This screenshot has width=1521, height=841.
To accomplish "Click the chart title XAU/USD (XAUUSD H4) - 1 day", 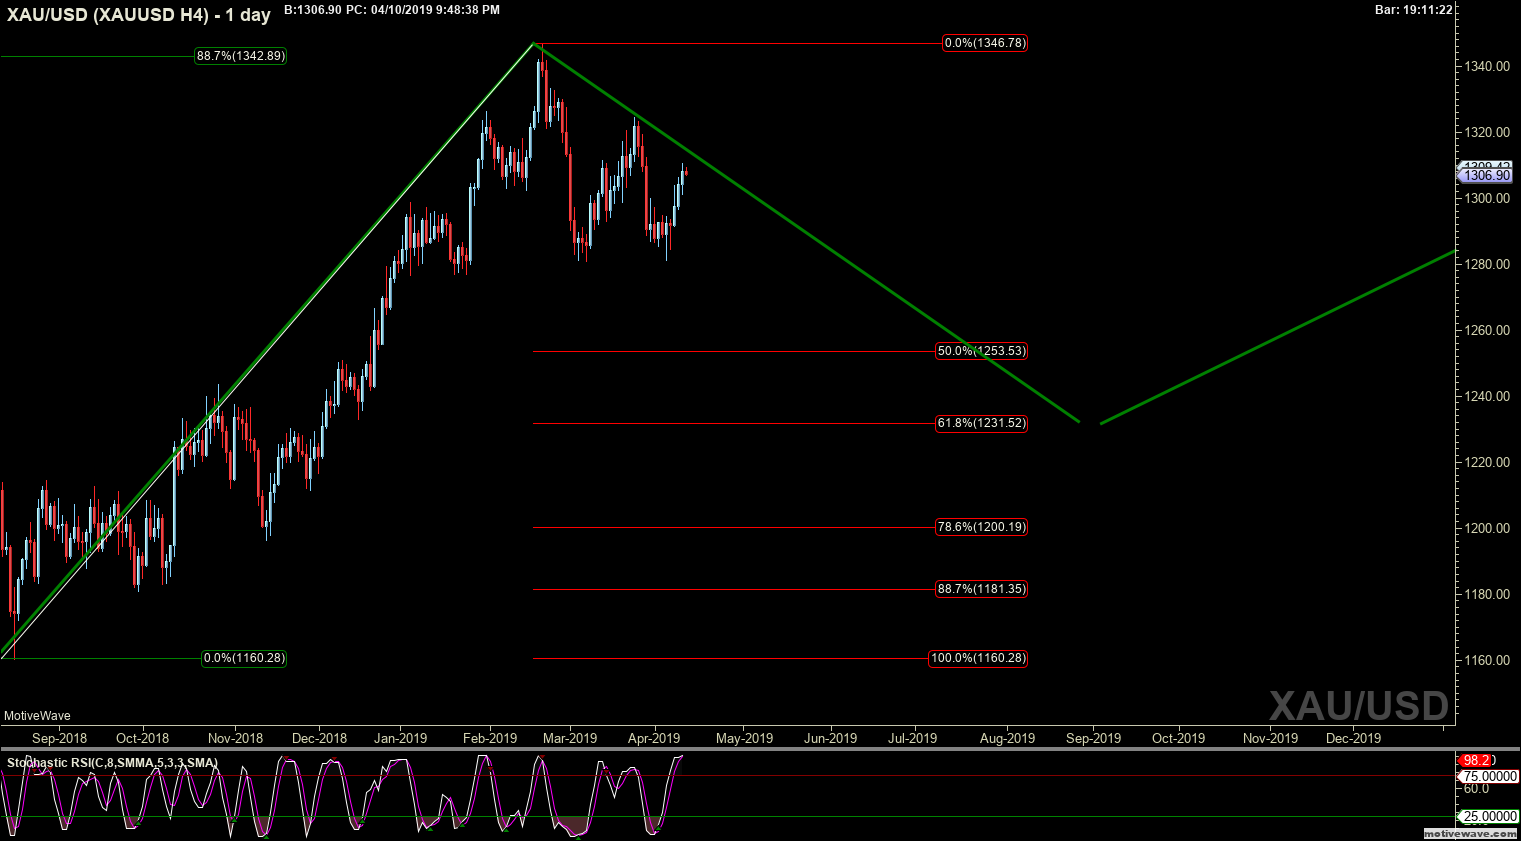I will tap(139, 15).
